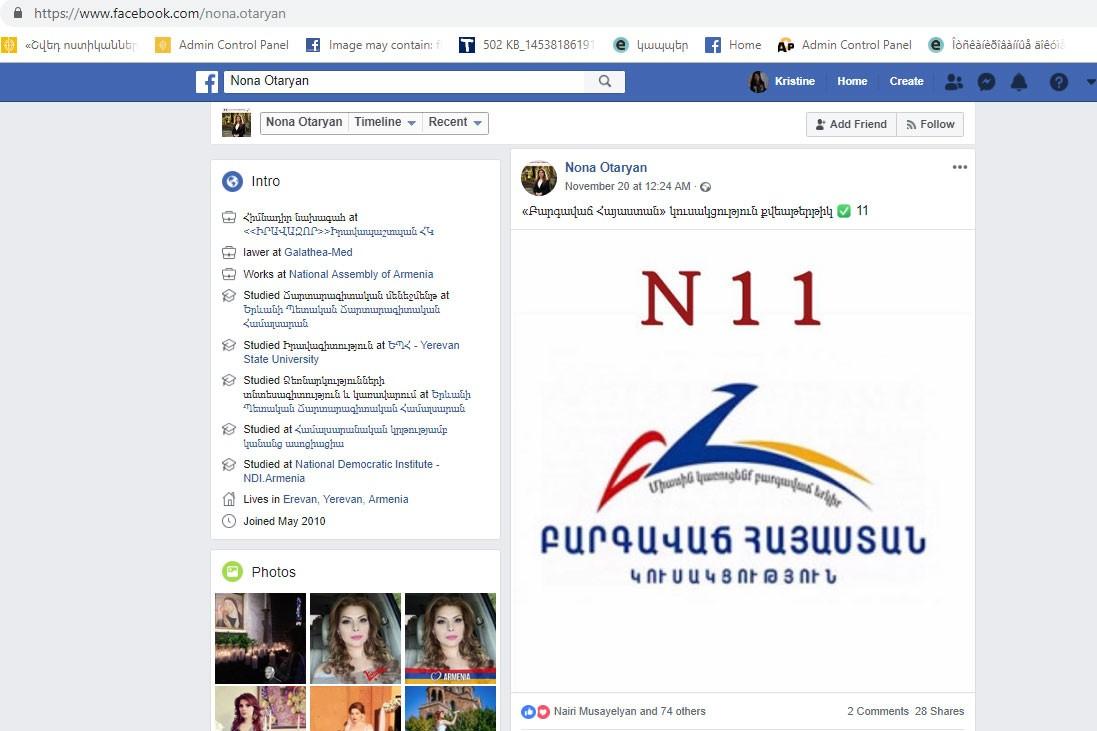
Task: Open Nairi Musayelyan and 74 others
Action: (630, 711)
